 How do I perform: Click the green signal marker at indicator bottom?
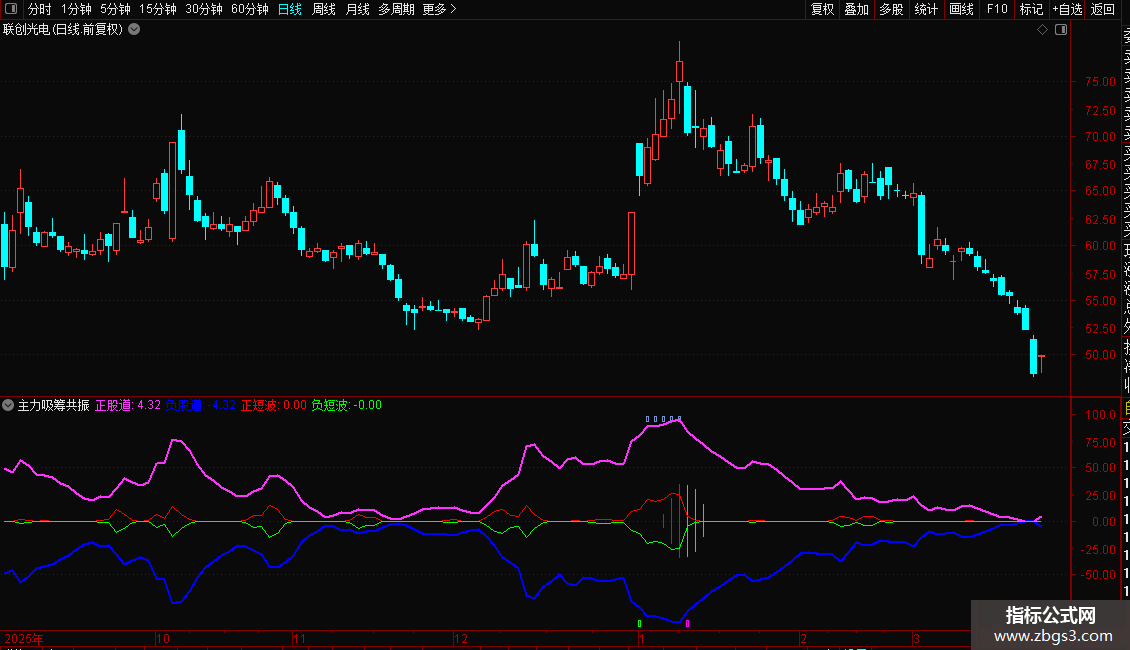point(639,623)
